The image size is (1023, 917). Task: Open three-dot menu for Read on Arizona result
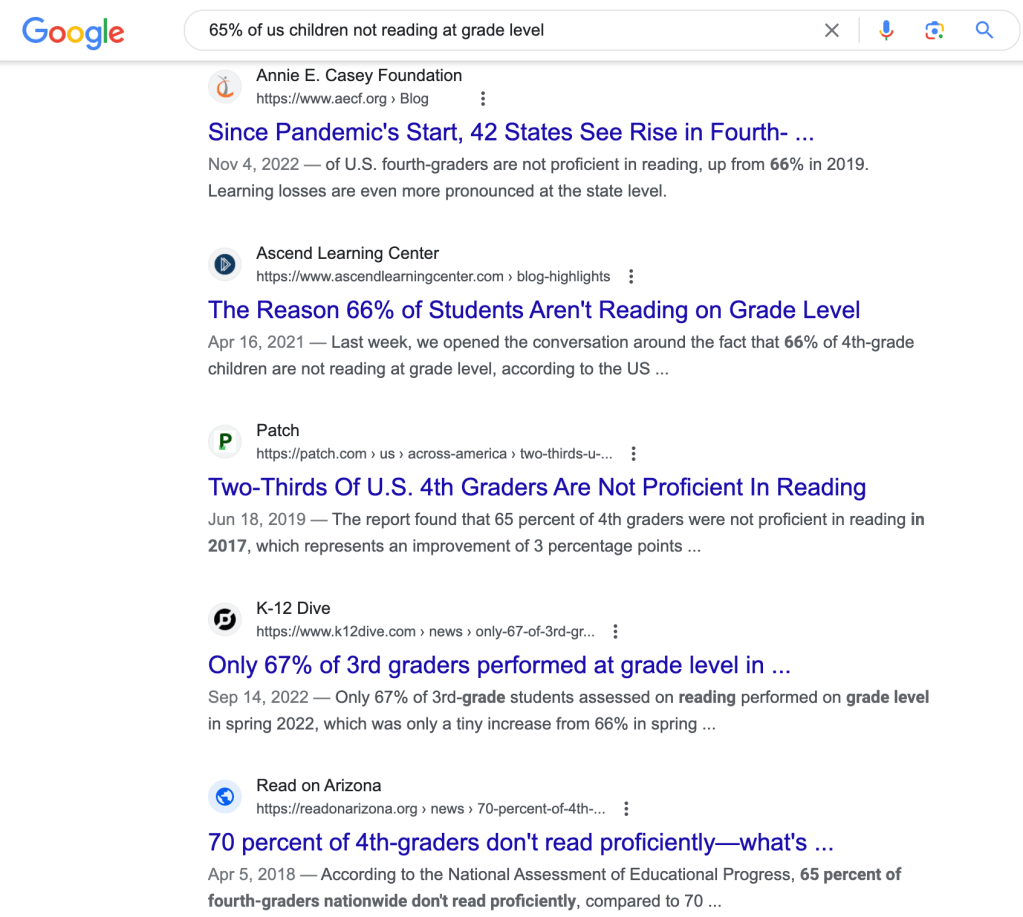(x=626, y=809)
